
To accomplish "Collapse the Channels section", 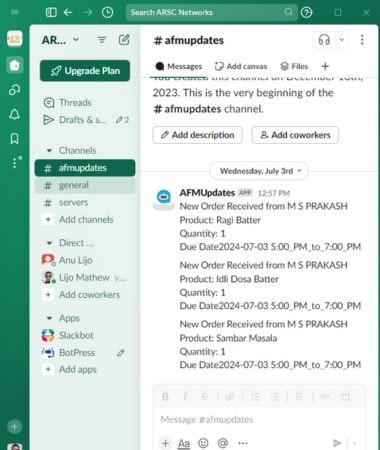I will 49,151.
